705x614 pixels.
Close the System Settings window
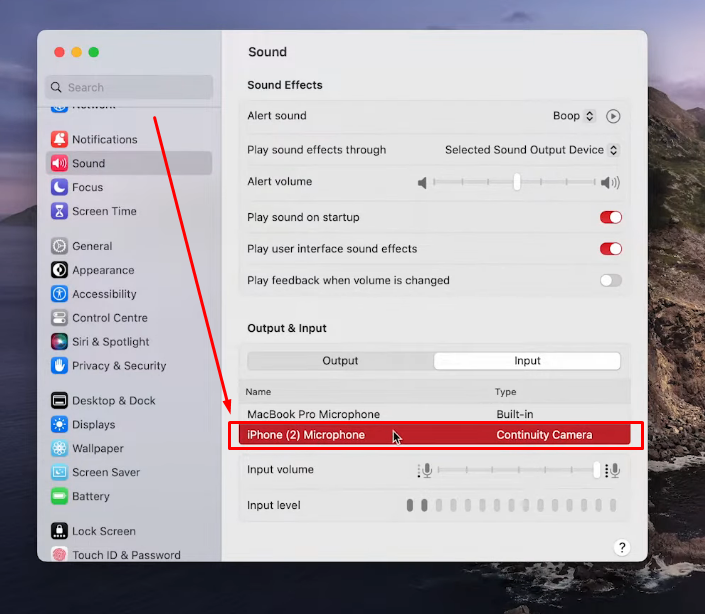click(59, 52)
